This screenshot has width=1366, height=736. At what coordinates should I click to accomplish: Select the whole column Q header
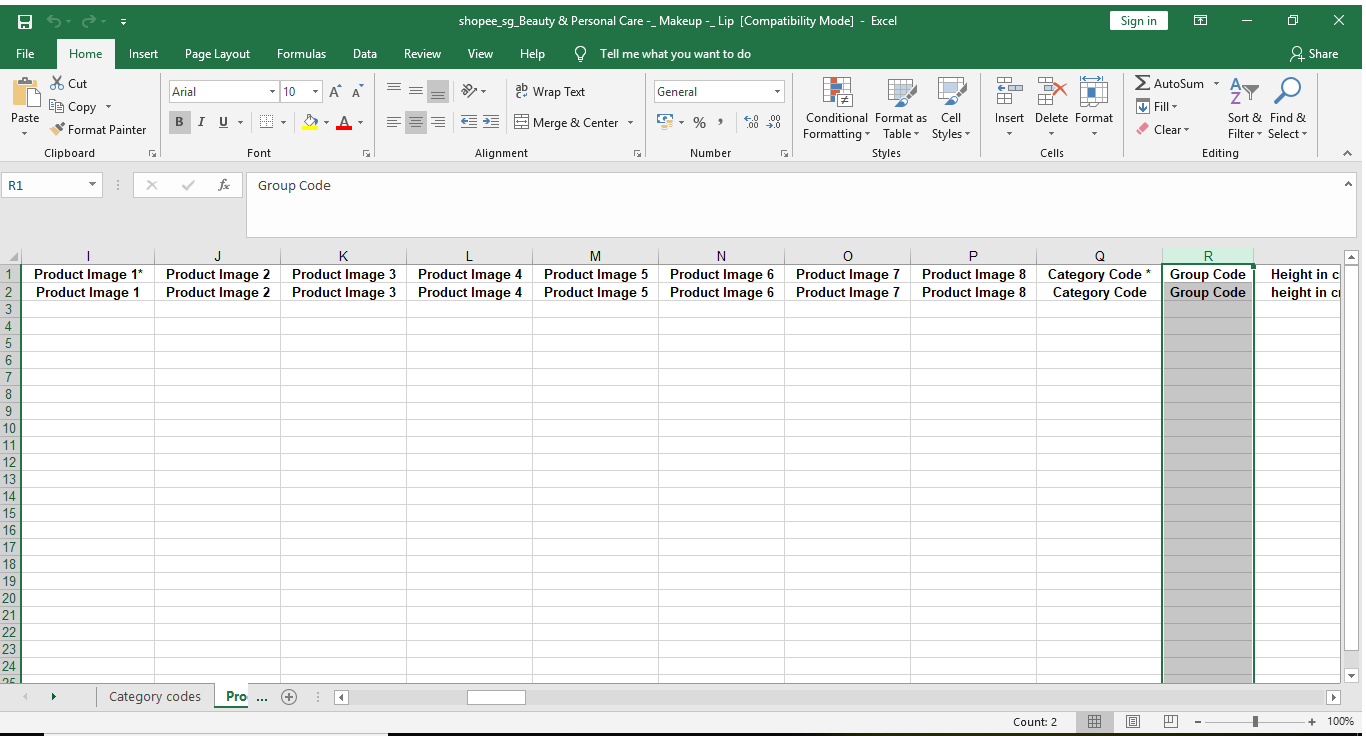pos(1100,256)
